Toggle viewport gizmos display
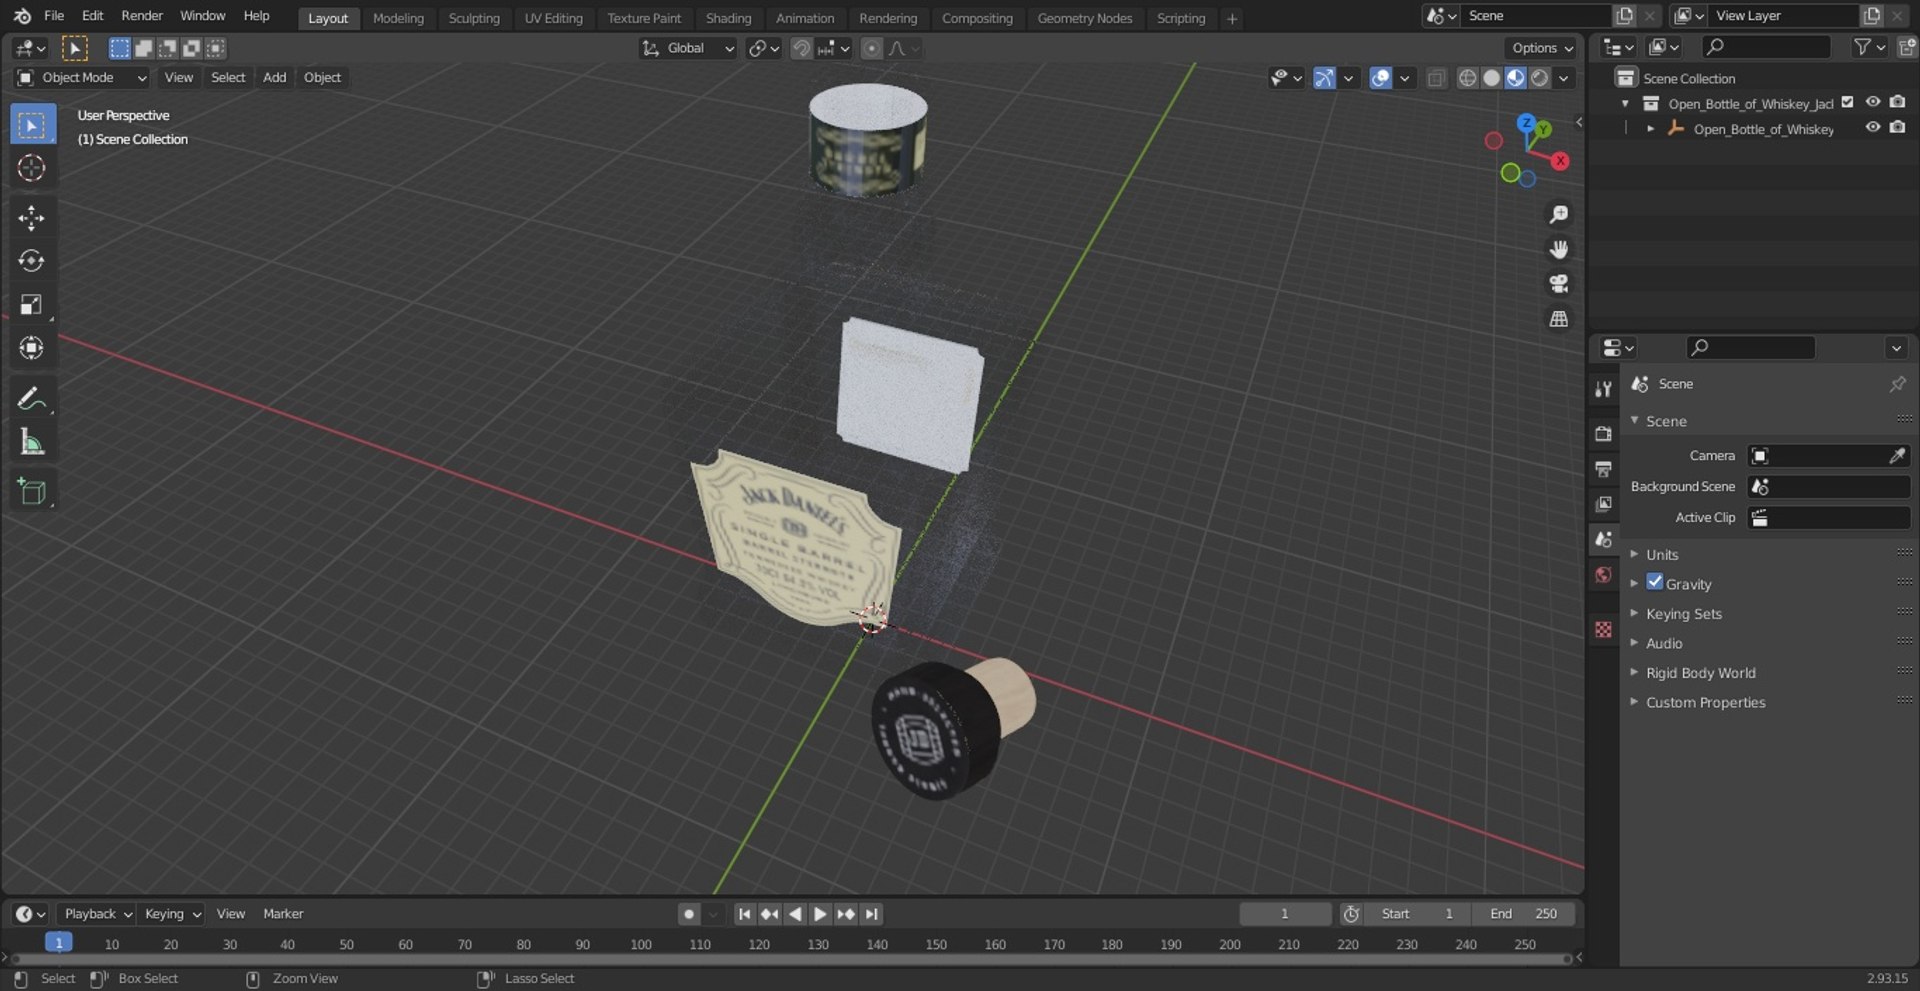The height and width of the screenshot is (991, 1920). 1324,78
